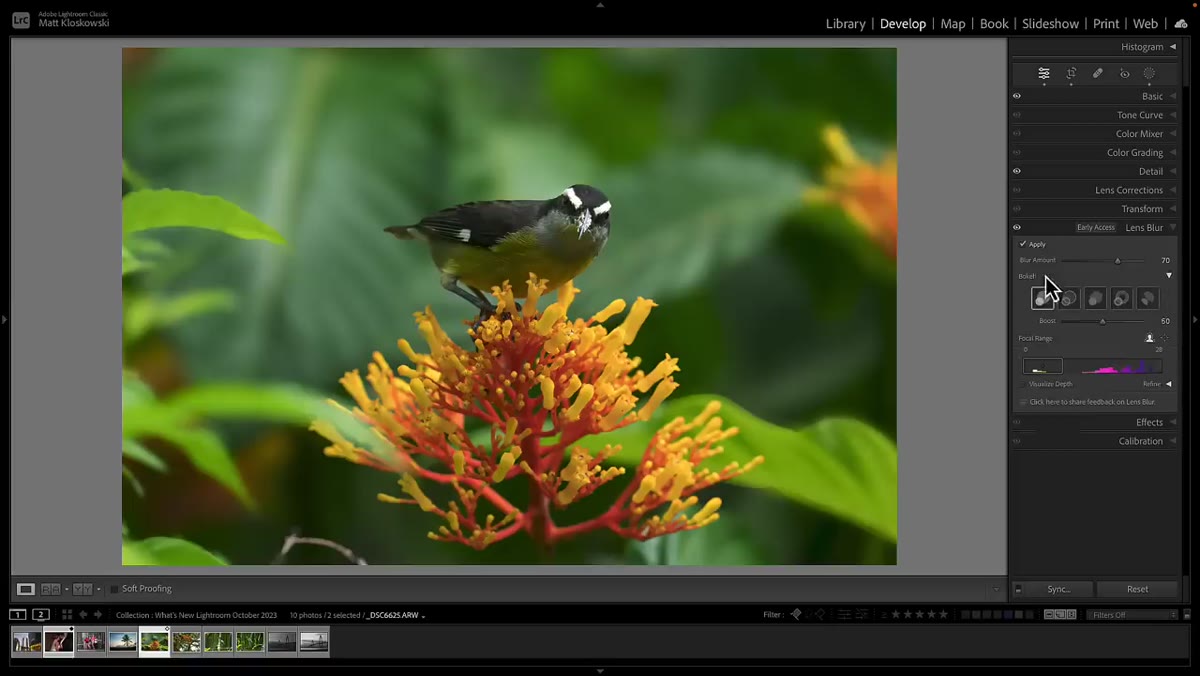
Task: Click main window display button 1
Action: click(18, 614)
